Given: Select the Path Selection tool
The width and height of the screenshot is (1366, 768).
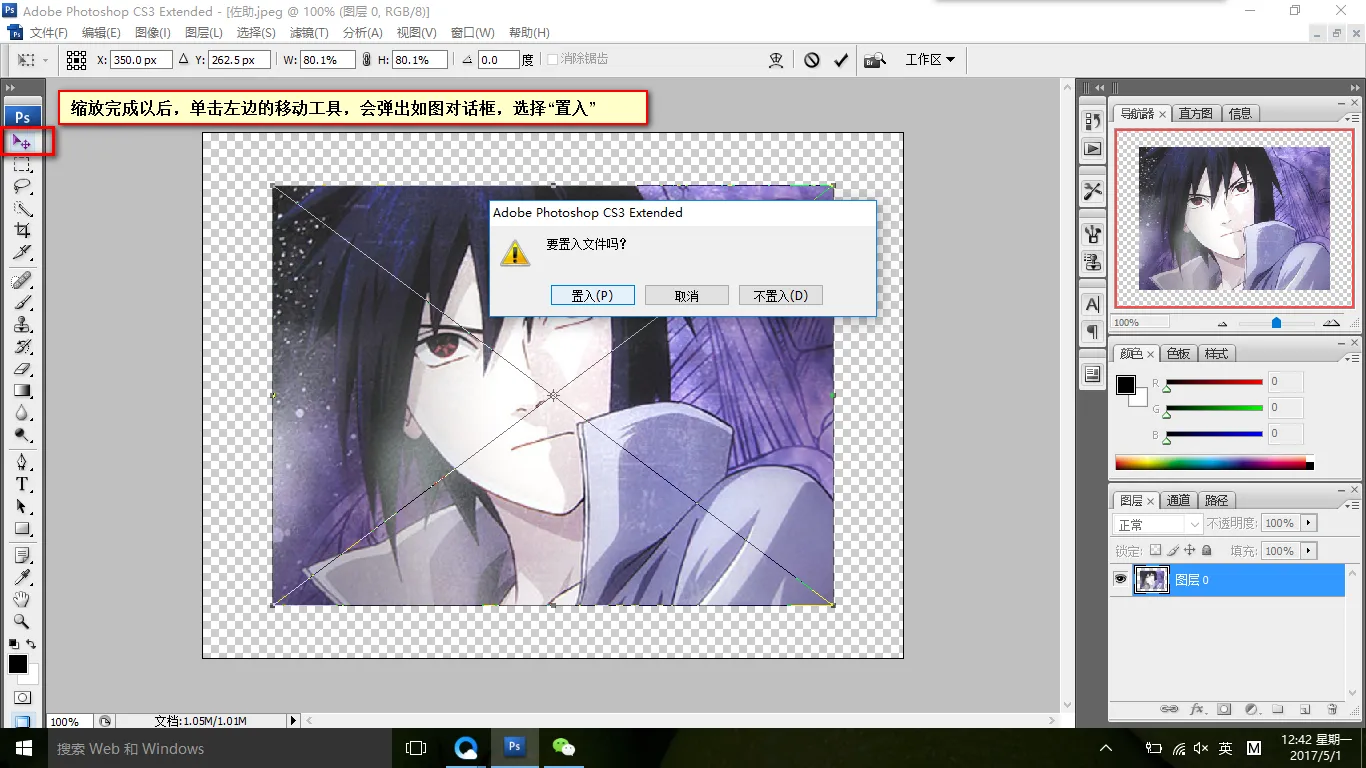Looking at the screenshot, I should (22, 506).
